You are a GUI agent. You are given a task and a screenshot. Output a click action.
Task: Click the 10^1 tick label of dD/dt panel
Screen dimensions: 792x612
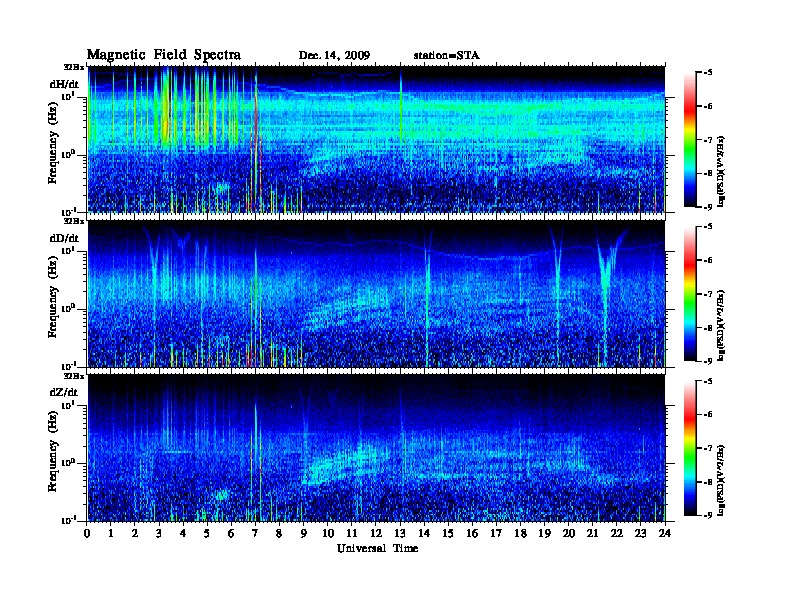point(67,250)
